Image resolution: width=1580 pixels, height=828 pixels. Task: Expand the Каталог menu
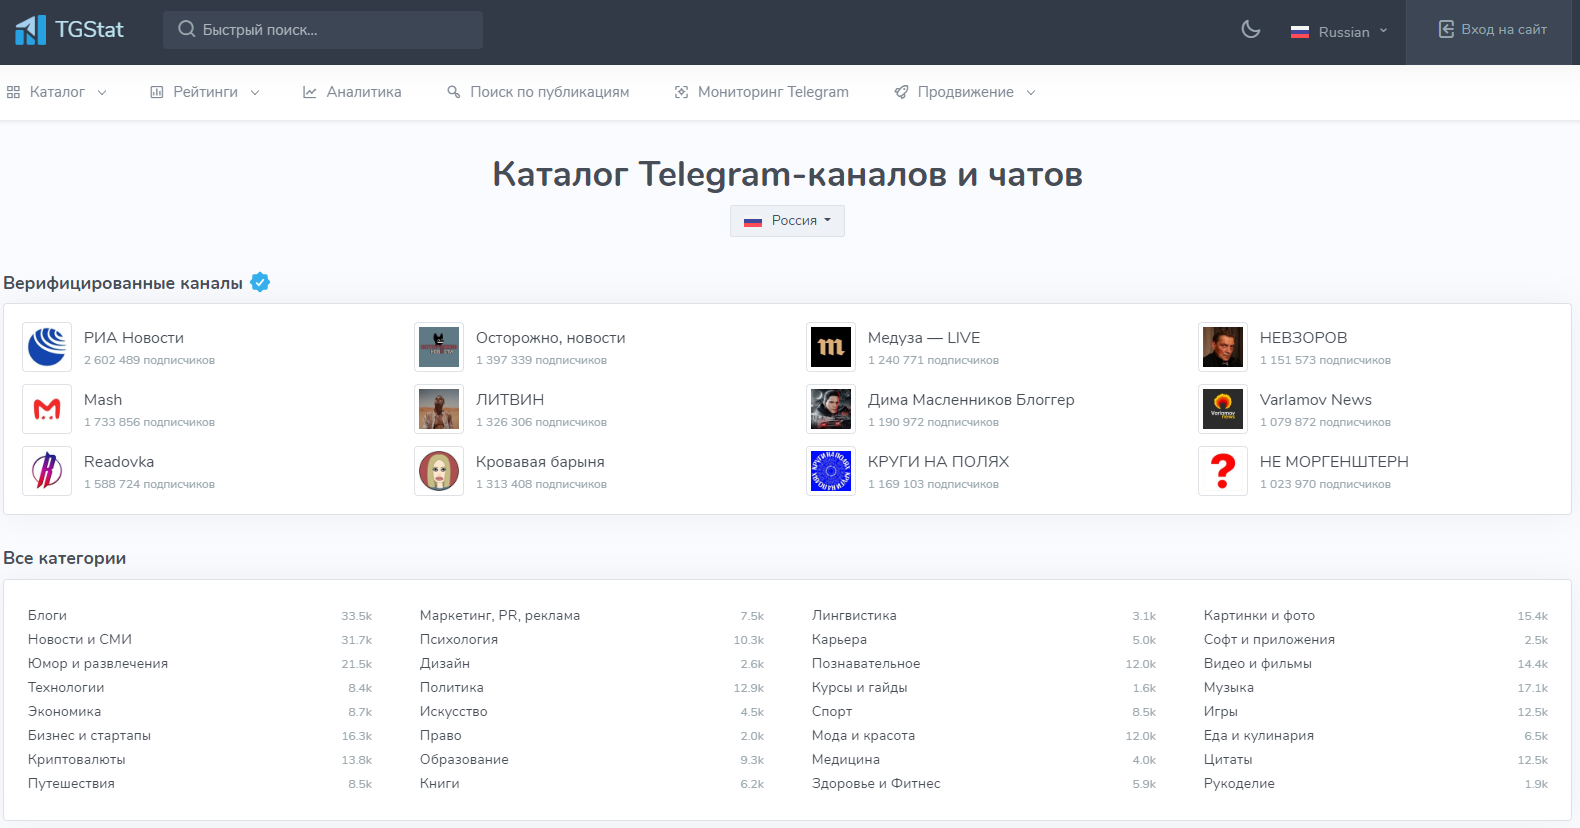pyautogui.click(x=57, y=92)
